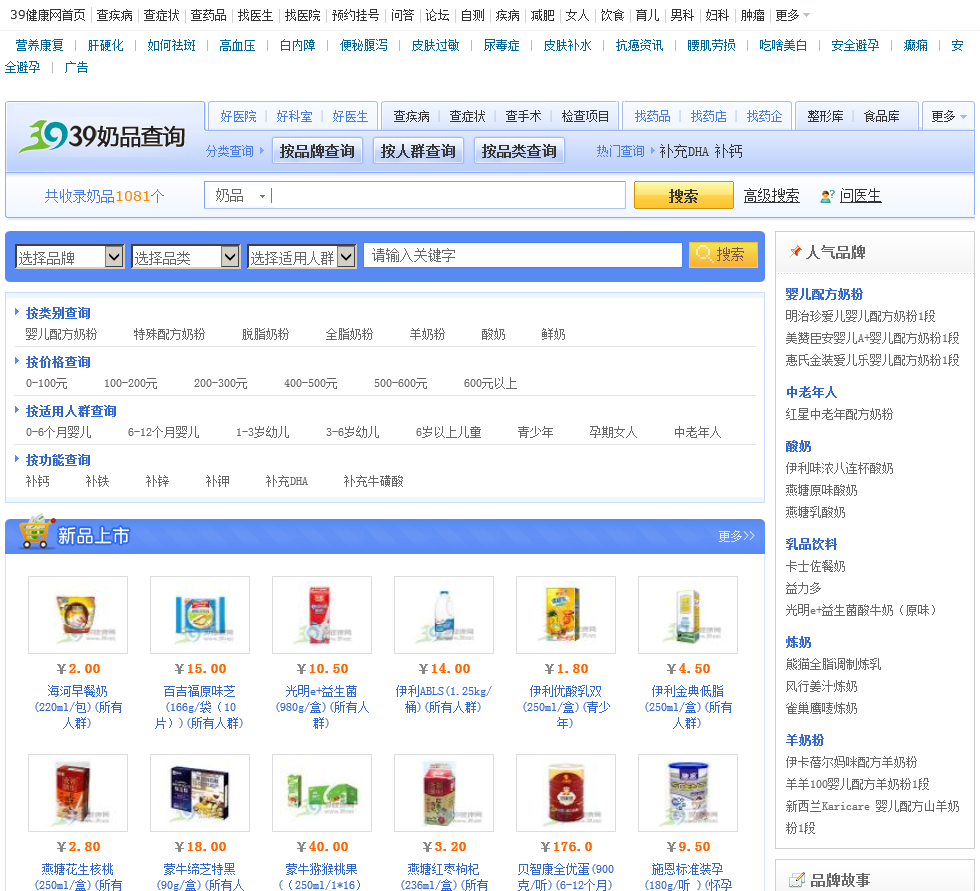Click the yellow 搜索 button
Image resolution: width=980 pixels, height=891 pixels.
683,196
